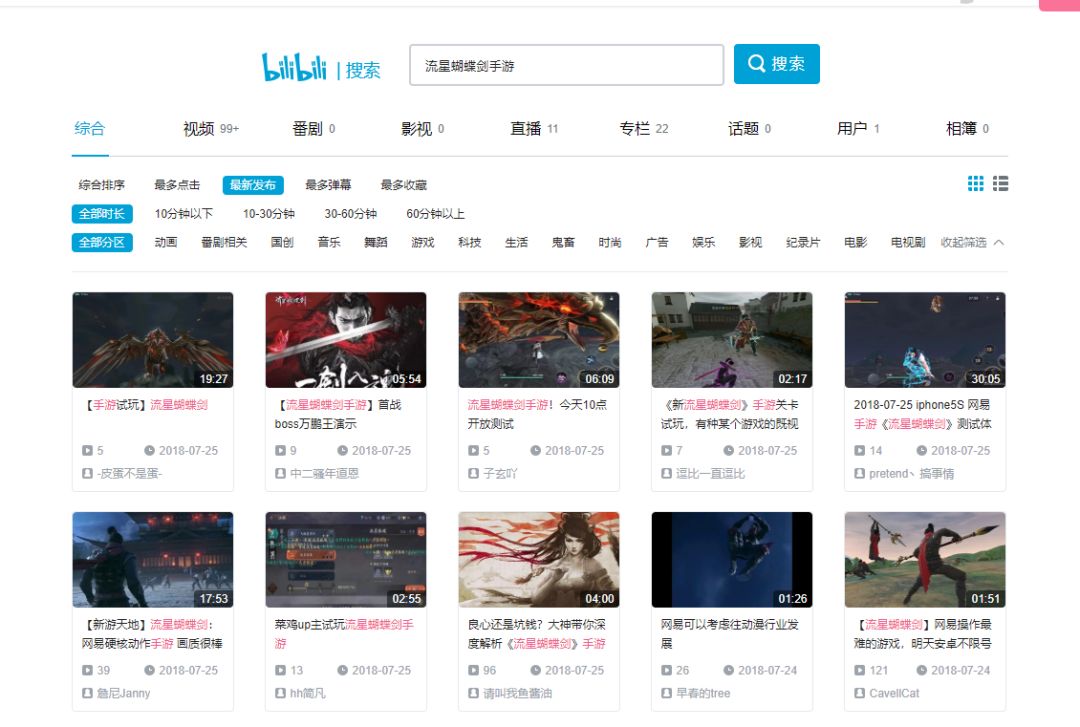Sort results by 最多收藏
The image size is (1080, 727).
404,185
